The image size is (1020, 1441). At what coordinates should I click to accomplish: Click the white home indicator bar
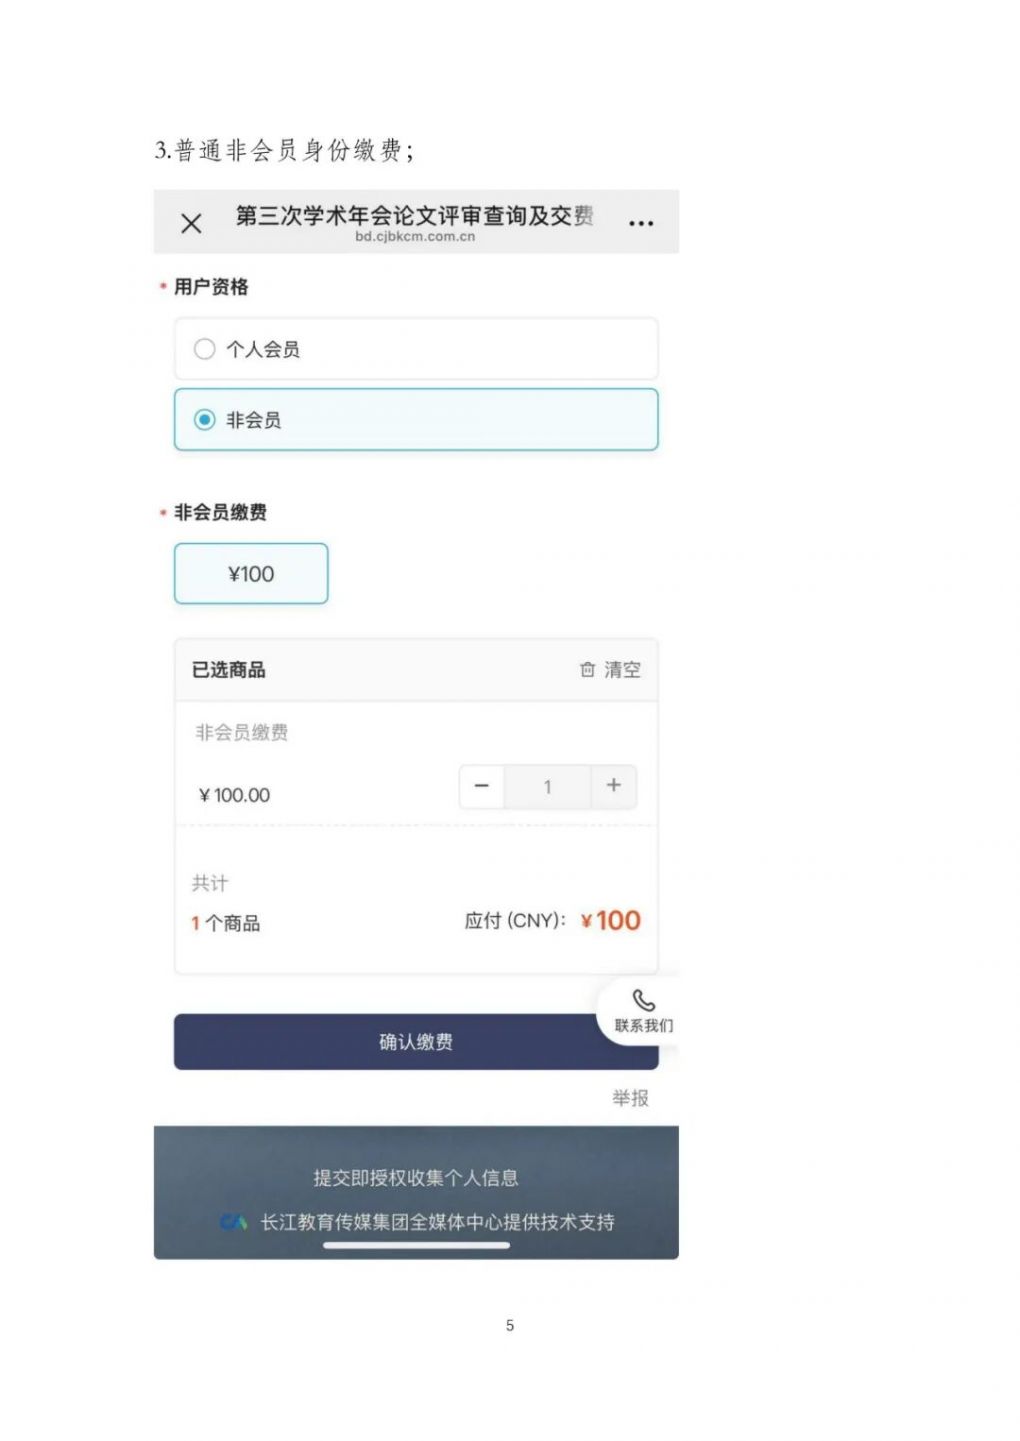coord(416,1246)
